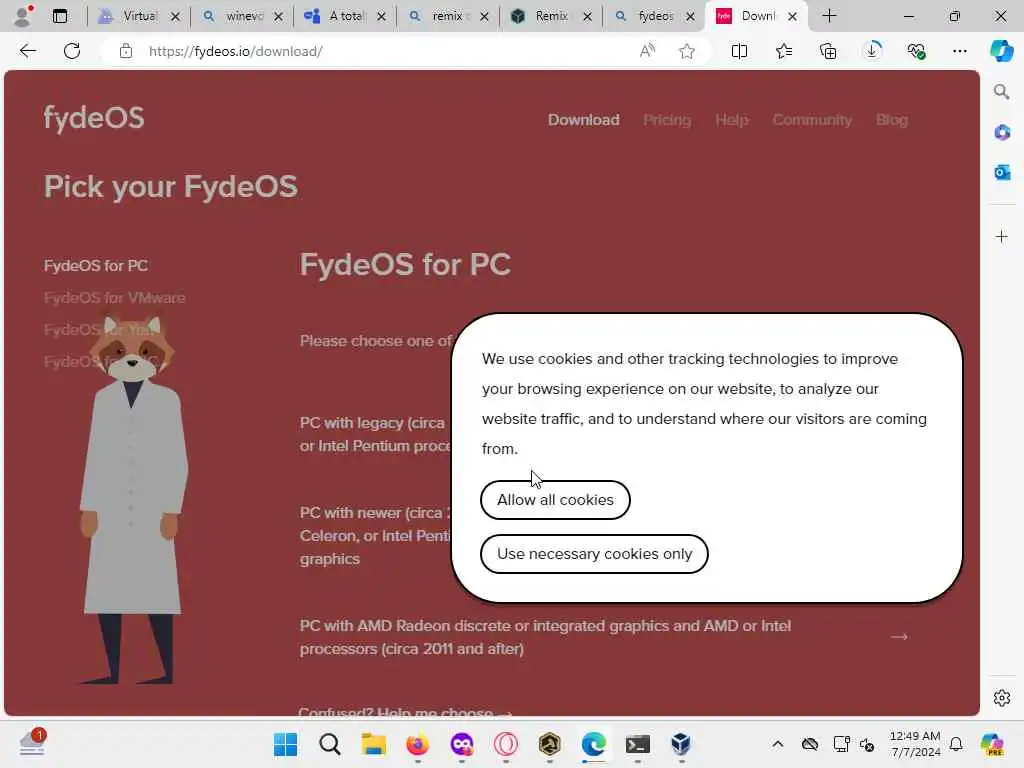Open the Microsoft 365 sidebar icon
The width and height of the screenshot is (1024, 768).
[x=1002, y=133]
